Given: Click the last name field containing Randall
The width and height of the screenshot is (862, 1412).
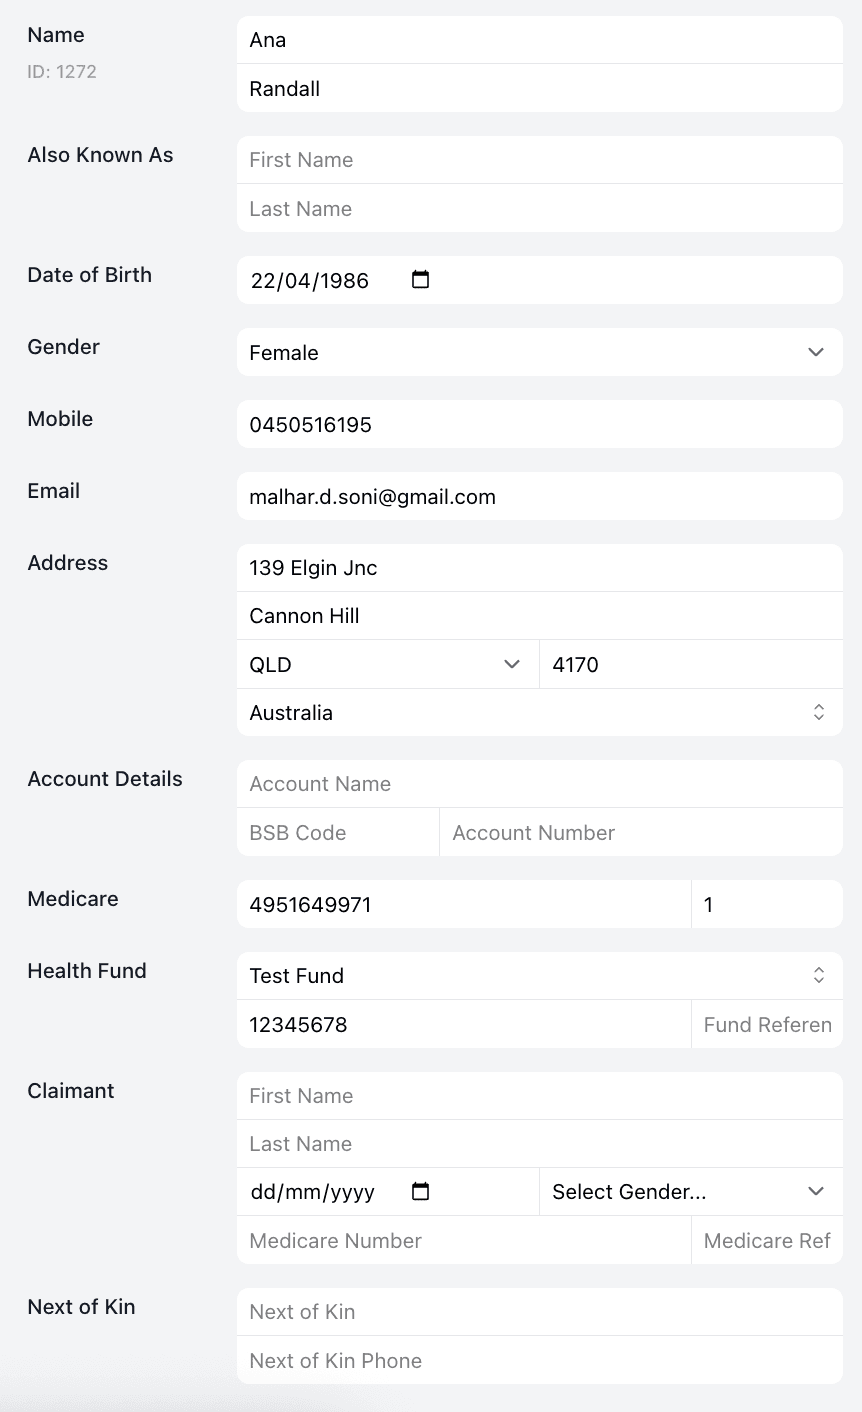Looking at the screenshot, I should click(x=539, y=88).
